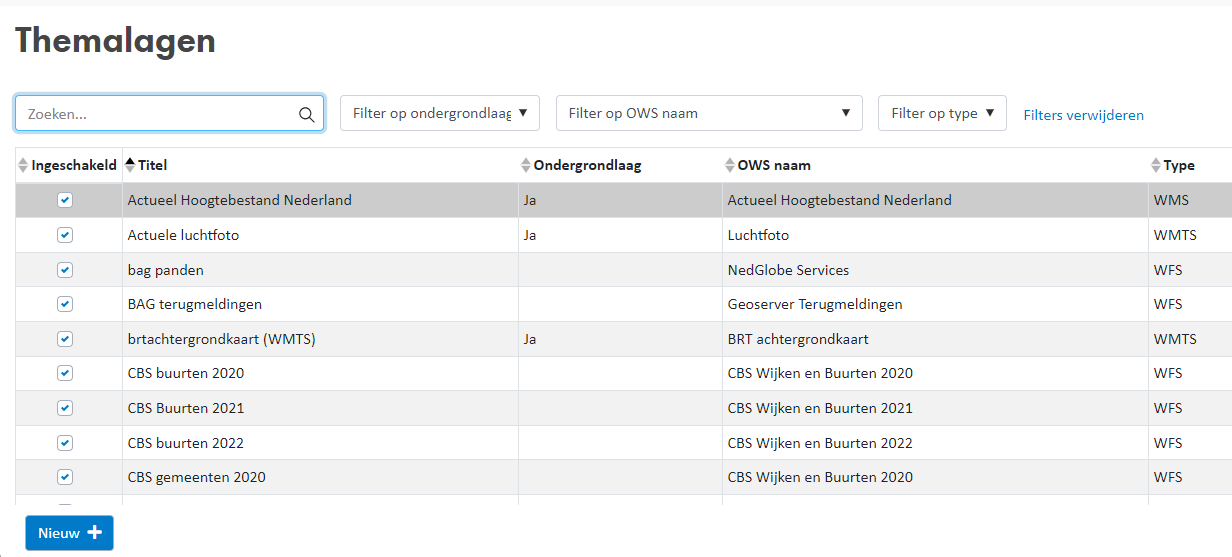Toggle brtachtergrondkaart (WMTS) checkbox
The width and height of the screenshot is (1232, 557).
tap(65, 339)
